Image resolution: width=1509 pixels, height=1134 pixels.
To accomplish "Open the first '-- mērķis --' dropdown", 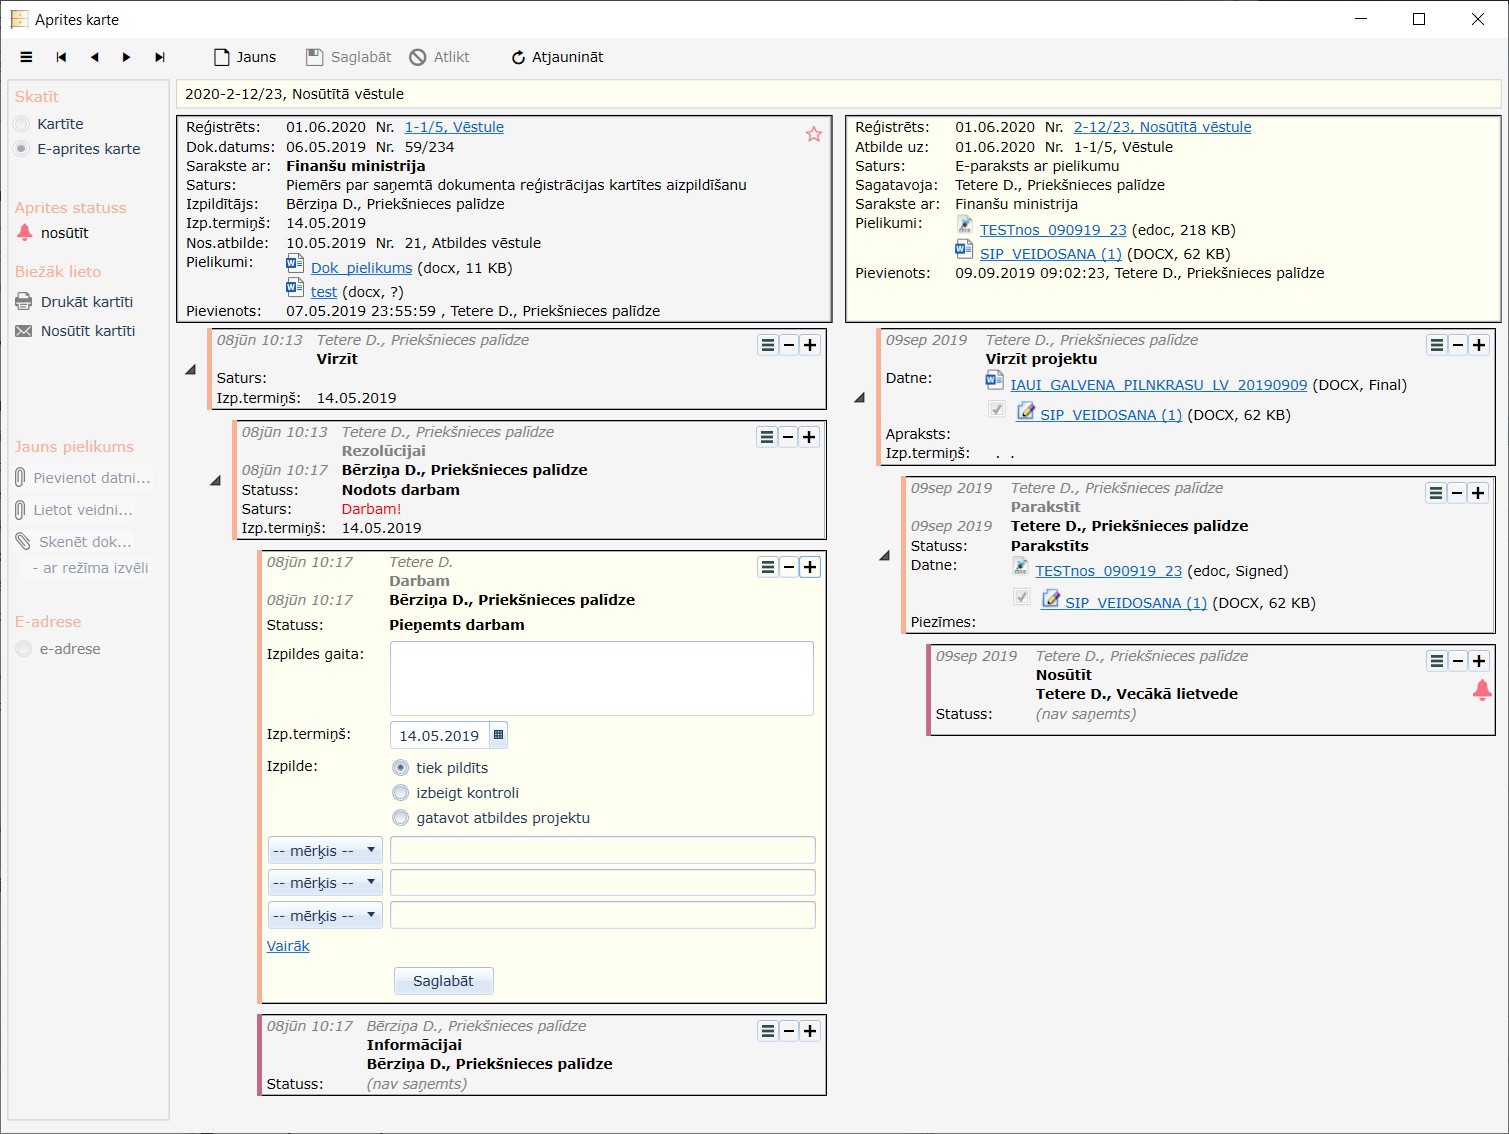I will pyautogui.click(x=325, y=851).
